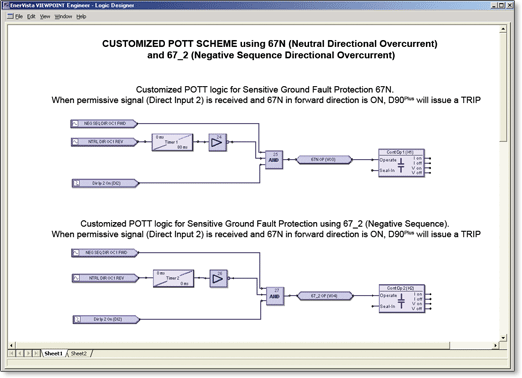Click vertical scrollbar down arrow

tap(503, 338)
